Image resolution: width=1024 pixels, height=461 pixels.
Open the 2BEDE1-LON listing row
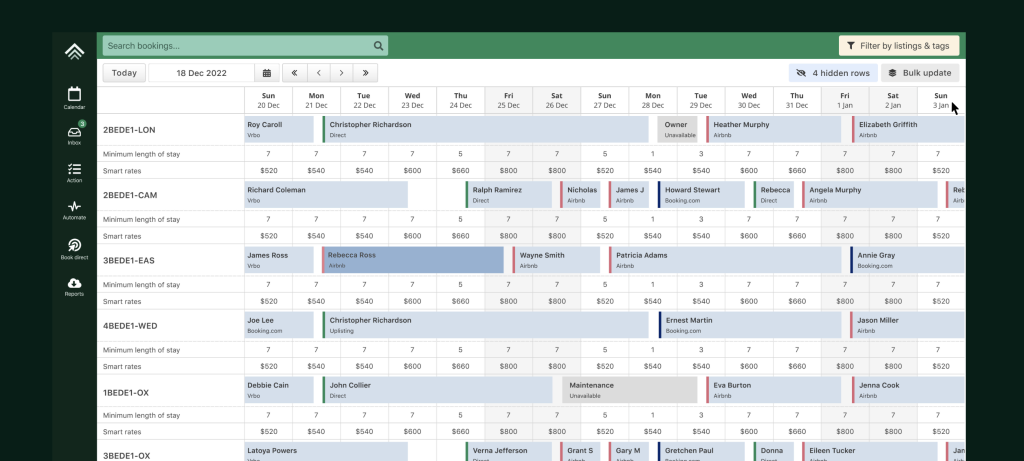click(130, 130)
